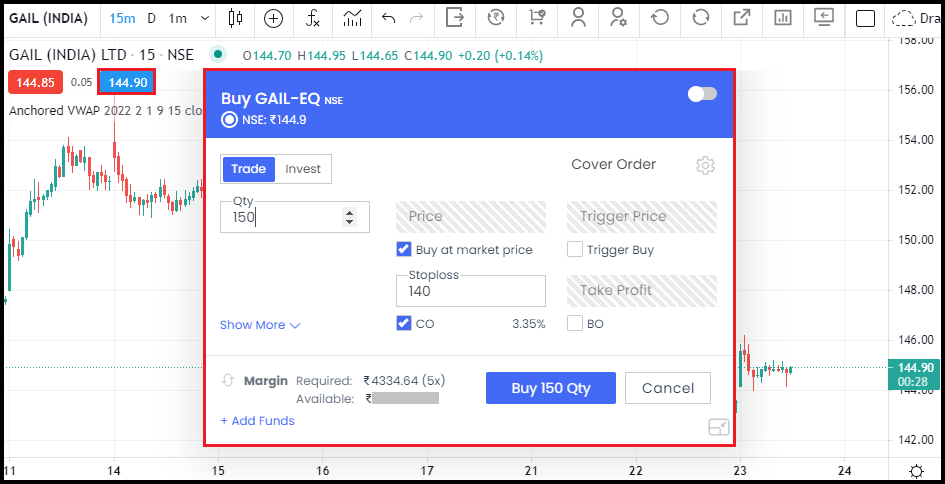Click in the Qty input field
This screenshot has width=945, height=484.
295,217
